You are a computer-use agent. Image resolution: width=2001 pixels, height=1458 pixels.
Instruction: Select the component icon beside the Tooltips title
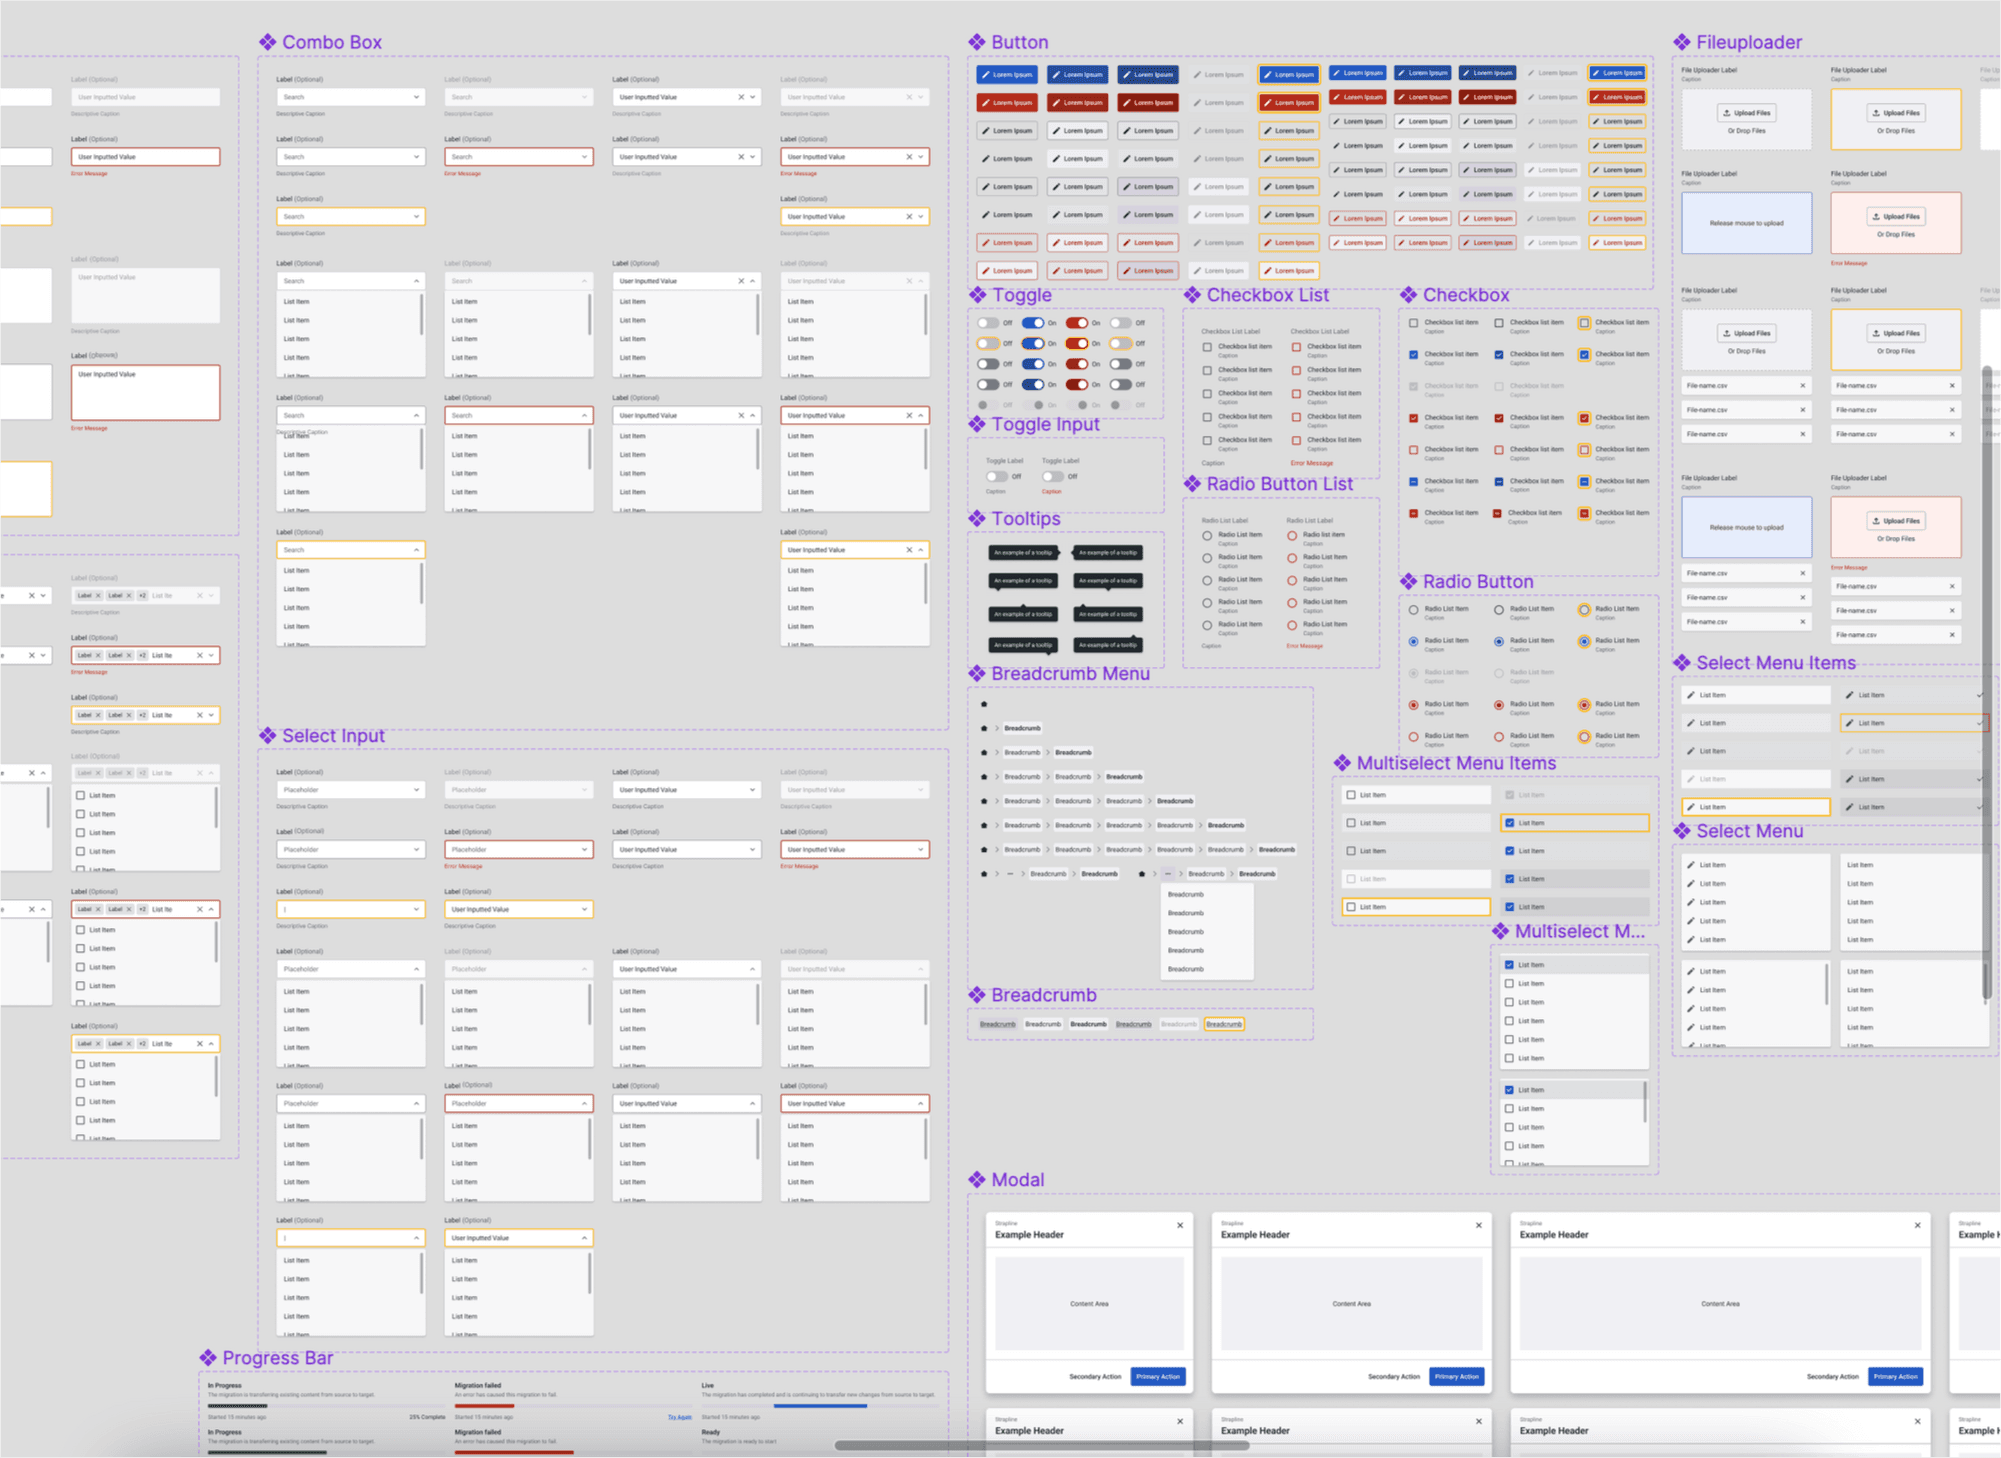[x=977, y=518]
